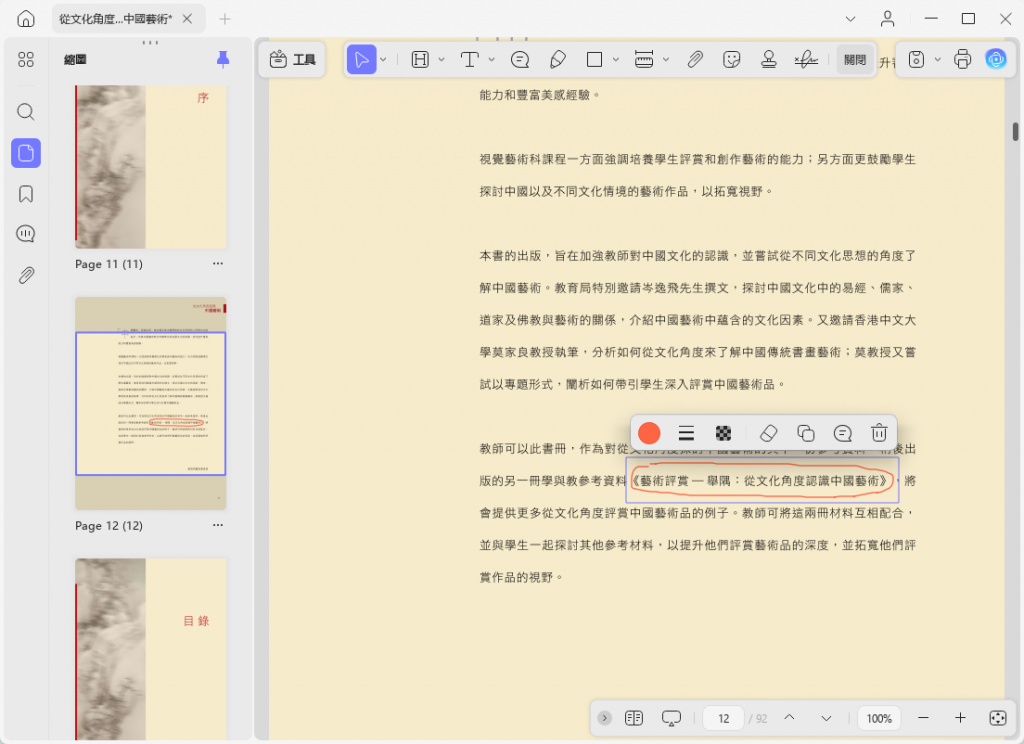Select the measurement ruler tool

(644, 59)
